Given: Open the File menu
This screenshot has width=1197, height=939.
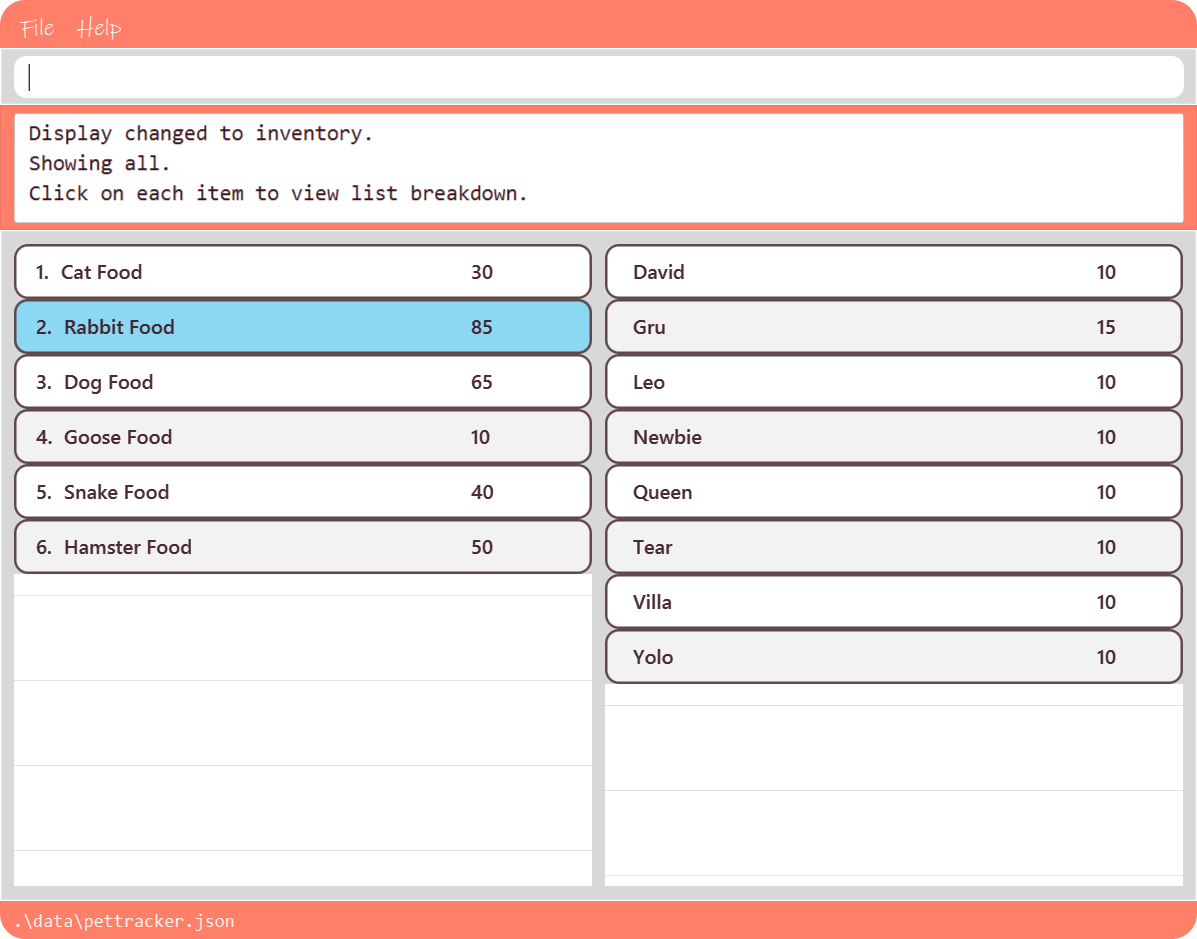Looking at the screenshot, I should click(x=37, y=27).
